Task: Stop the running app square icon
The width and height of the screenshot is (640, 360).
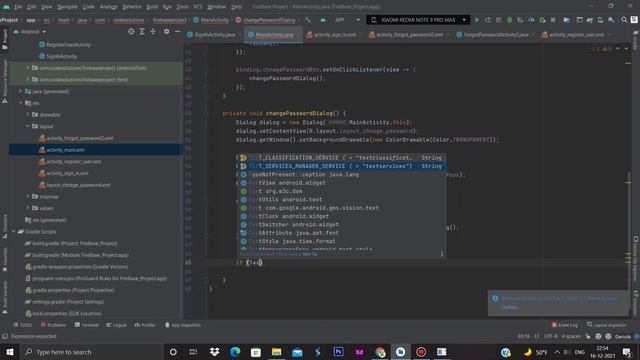Action: (x=553, y=20)
